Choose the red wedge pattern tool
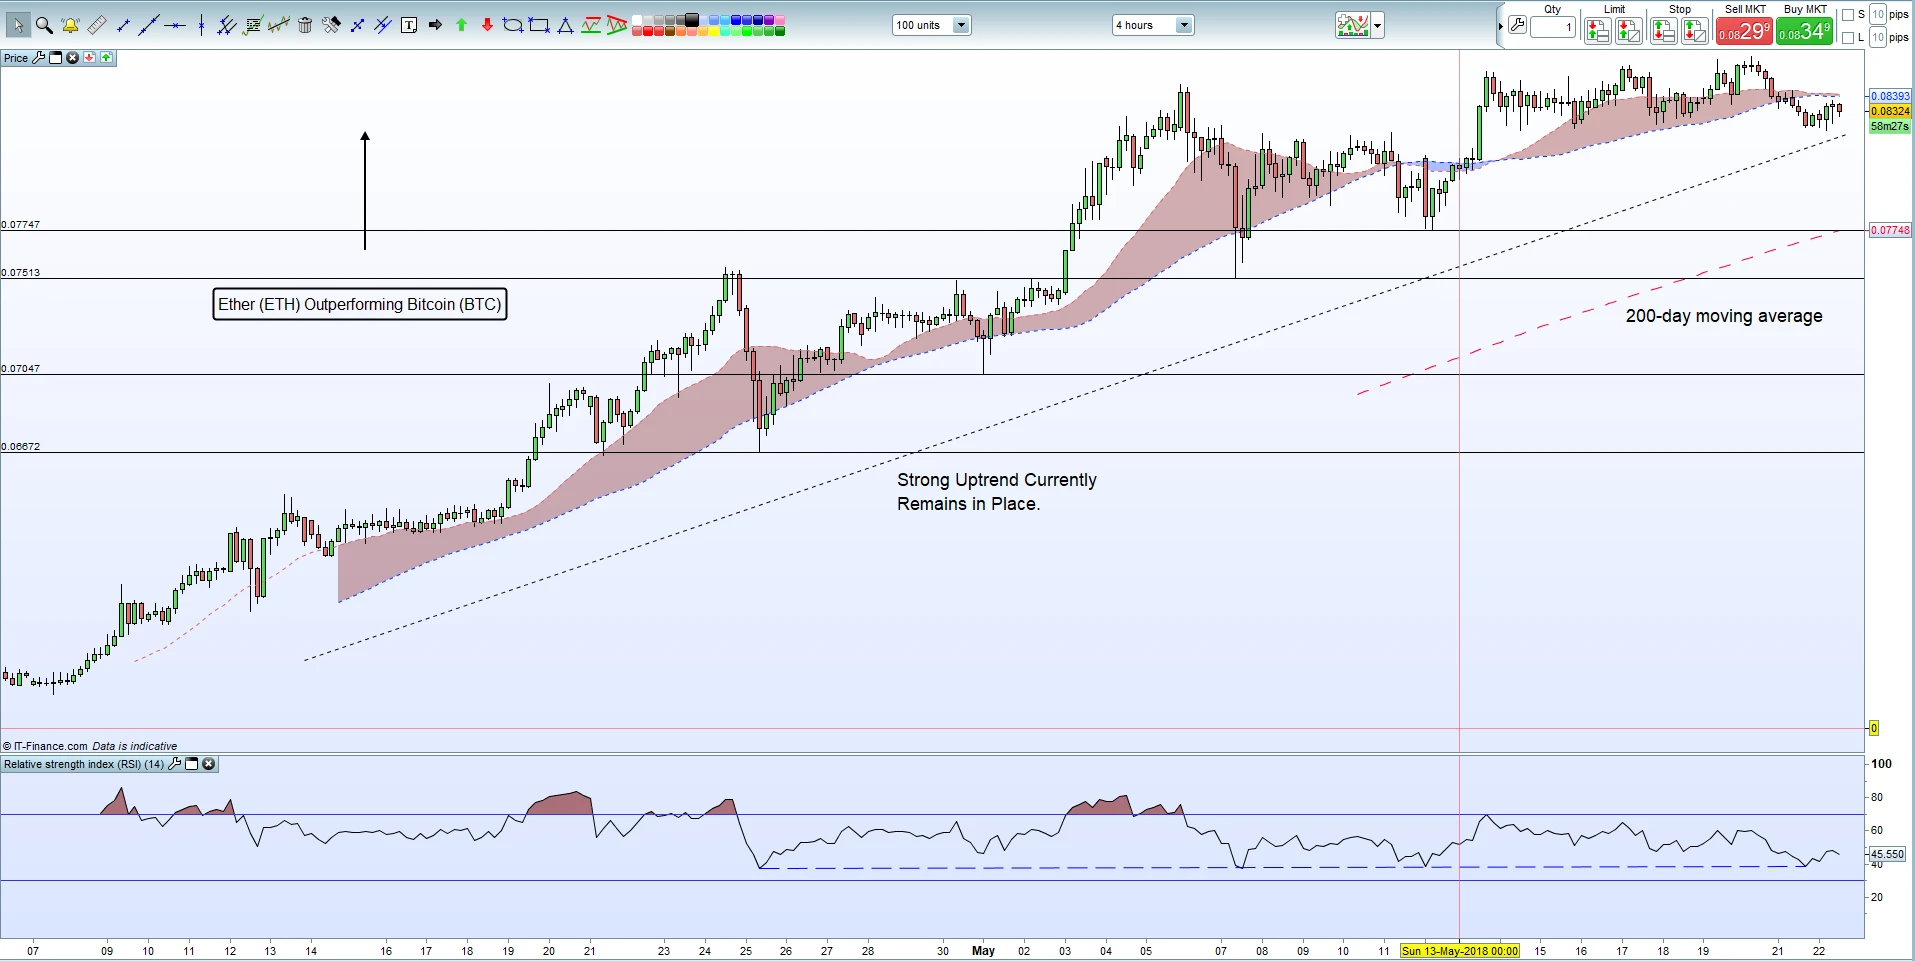Image resolution: width=1915 pixels, height=961 pixels. point(617,25)
